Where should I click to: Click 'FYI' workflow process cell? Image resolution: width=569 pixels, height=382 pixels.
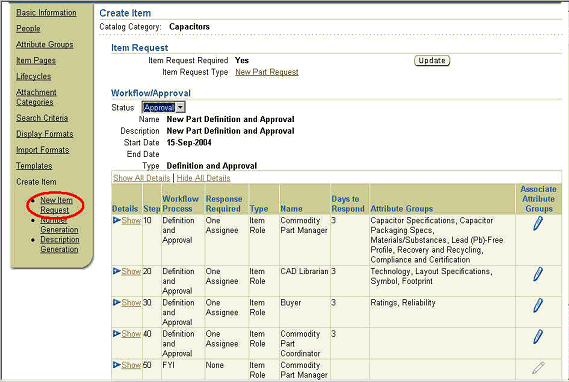[x=168, y=365]
